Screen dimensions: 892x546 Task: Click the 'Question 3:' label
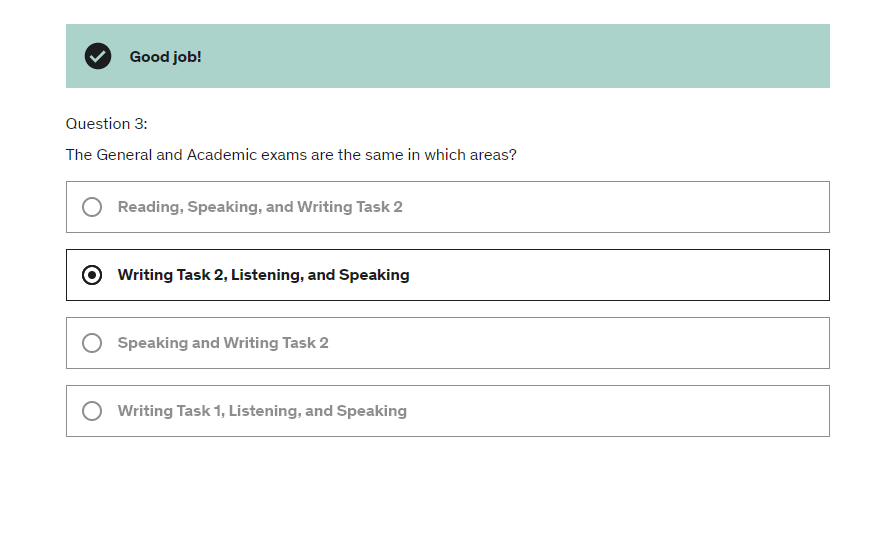tap(107, 124)
